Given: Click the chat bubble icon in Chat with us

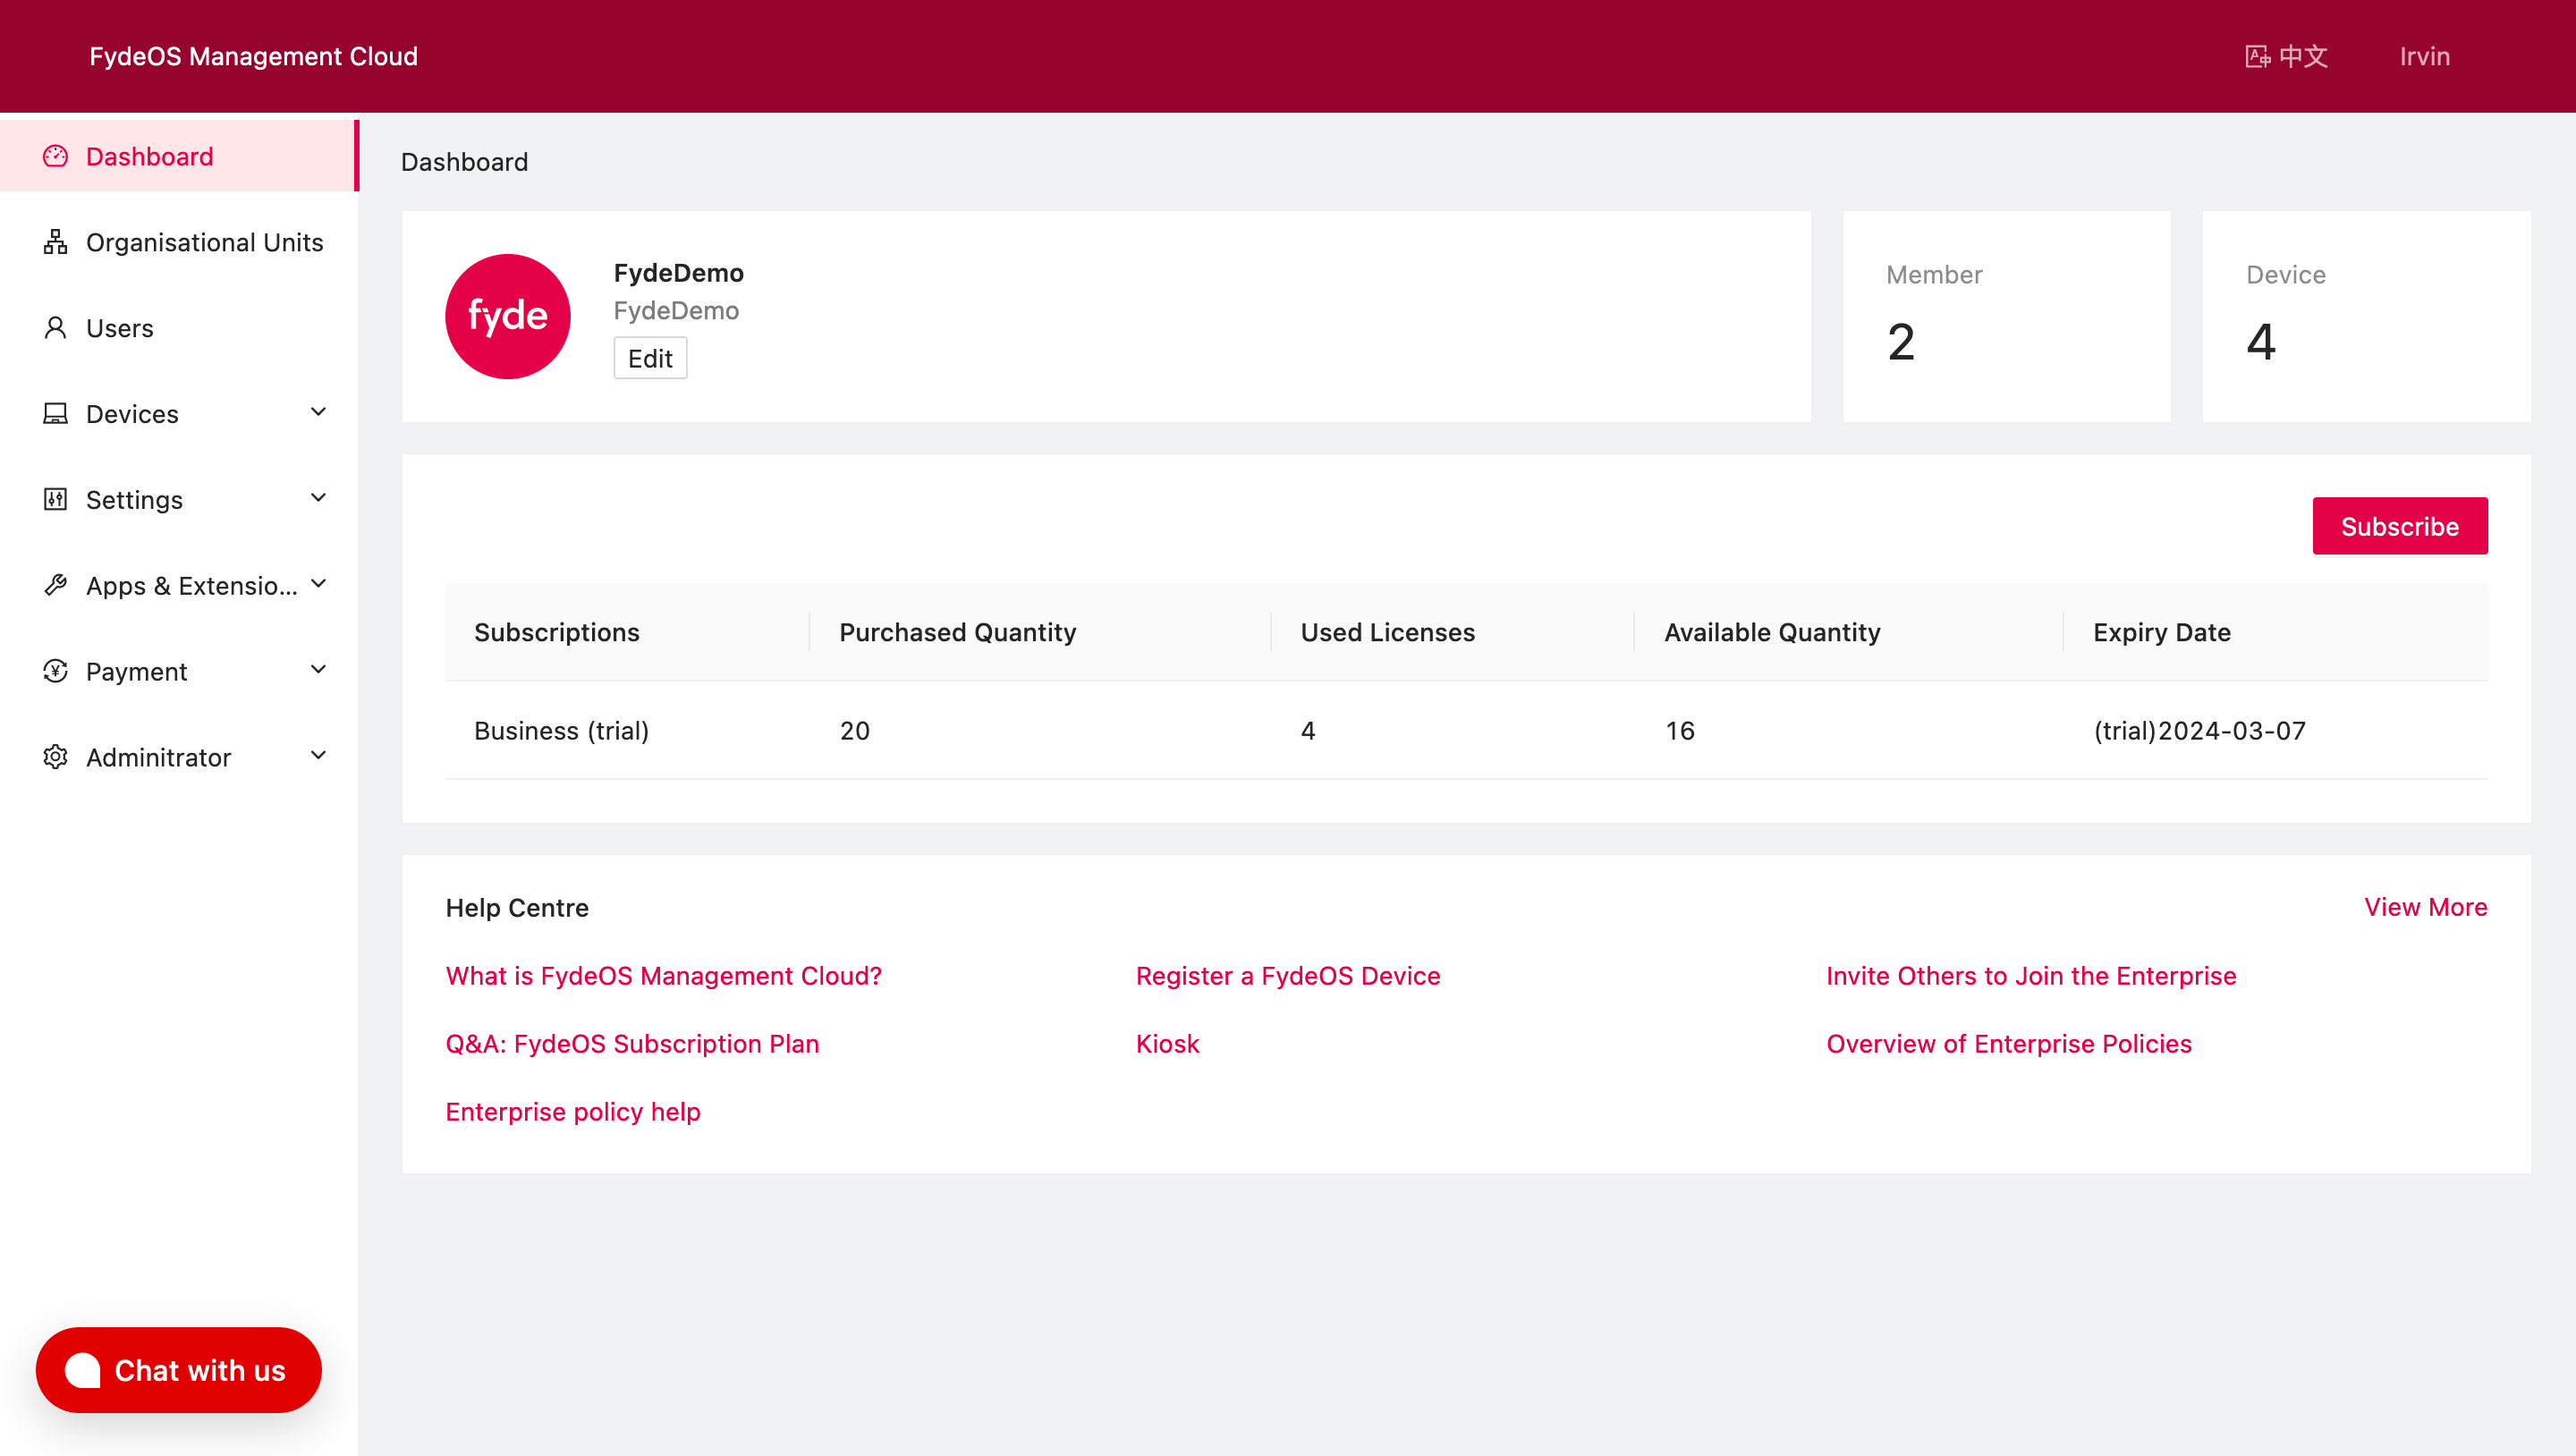Looking at the screenshot, I should pyautogui.click(x=83, y=1370).
